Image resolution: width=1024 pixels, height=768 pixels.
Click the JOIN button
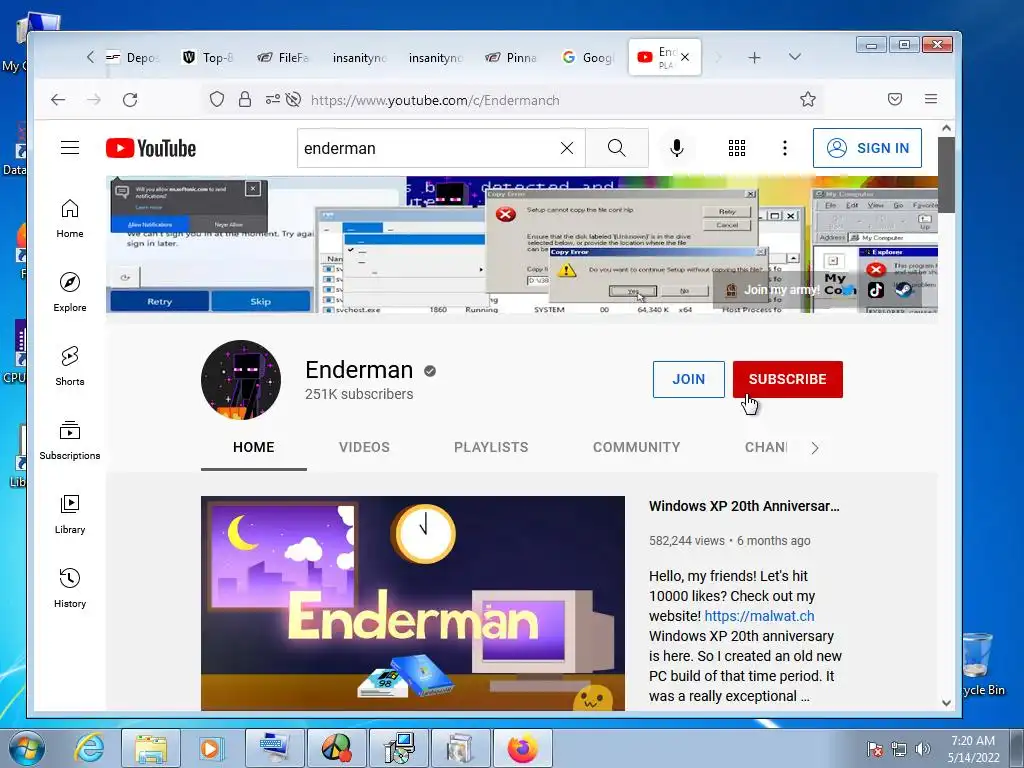point(688,379)
